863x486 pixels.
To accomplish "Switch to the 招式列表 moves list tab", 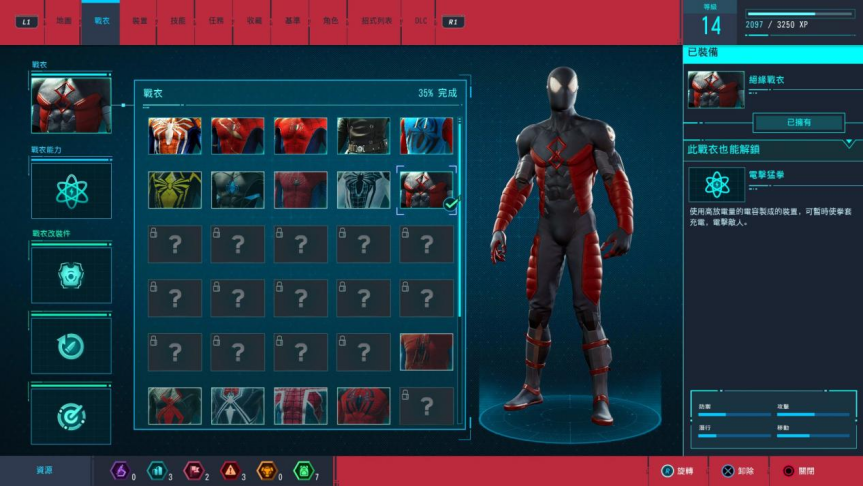I will point(376,21).
